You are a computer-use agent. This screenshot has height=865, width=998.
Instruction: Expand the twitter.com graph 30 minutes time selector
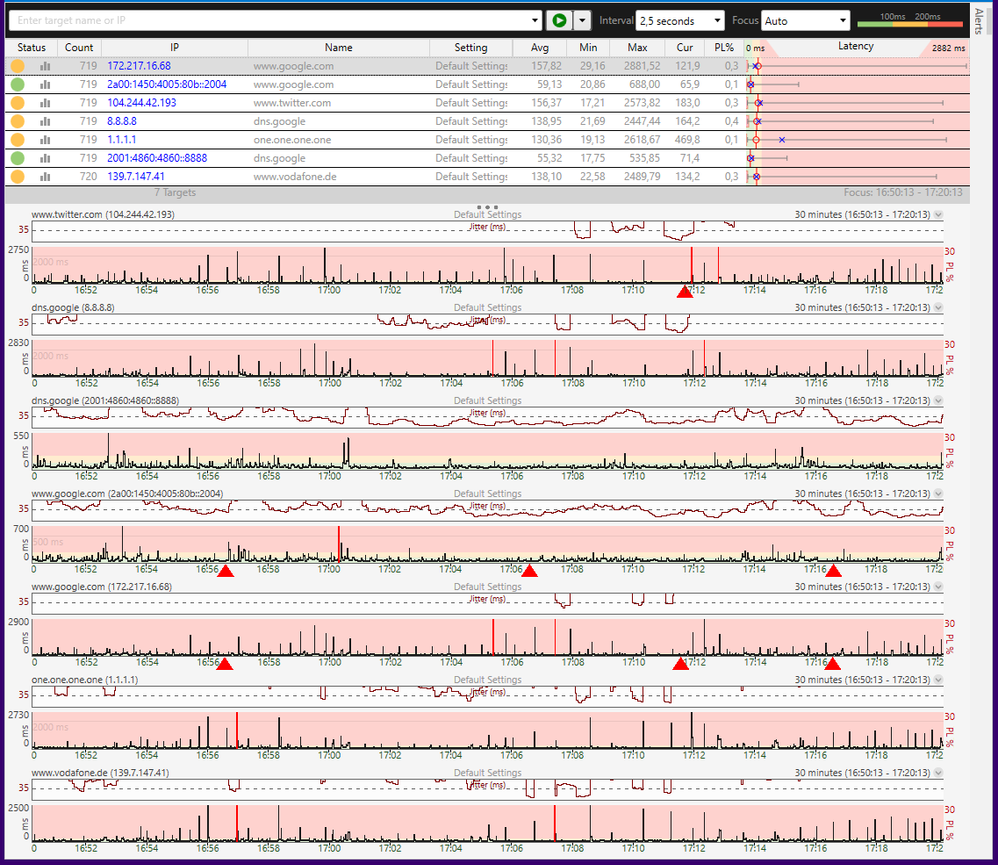tap(937, 214)
